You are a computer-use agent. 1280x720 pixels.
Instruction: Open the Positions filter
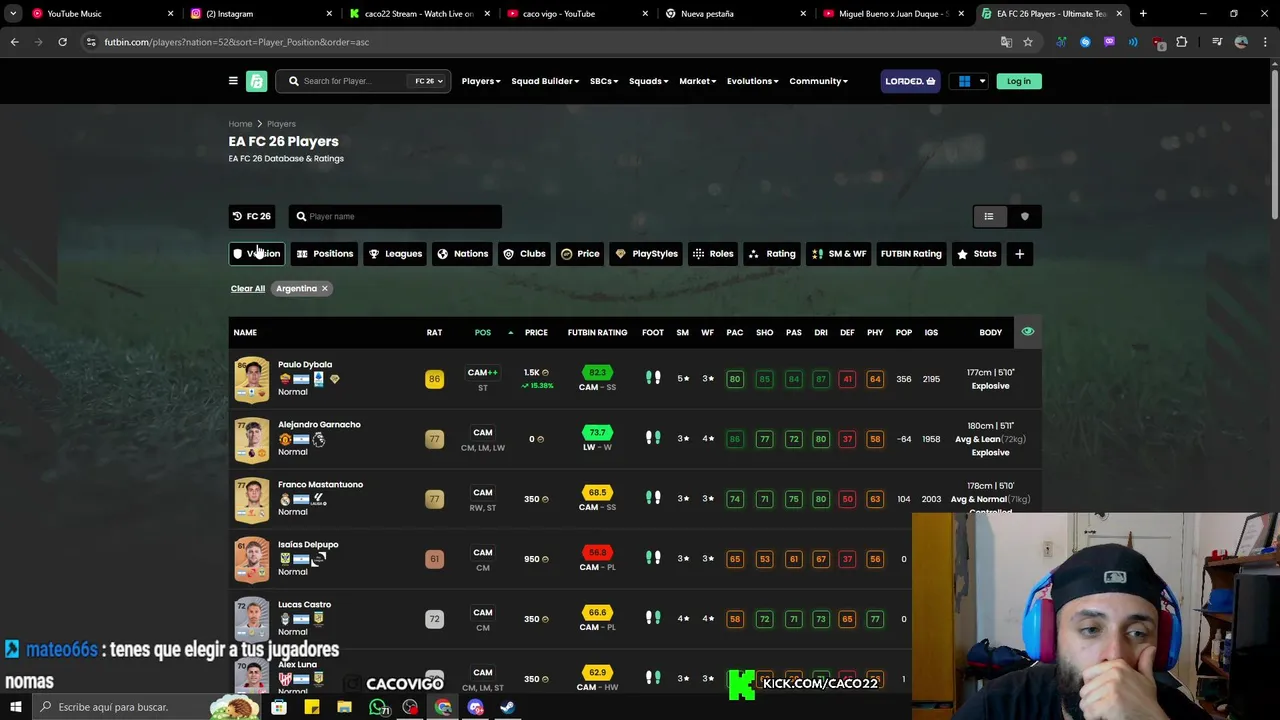click(324, 254)
